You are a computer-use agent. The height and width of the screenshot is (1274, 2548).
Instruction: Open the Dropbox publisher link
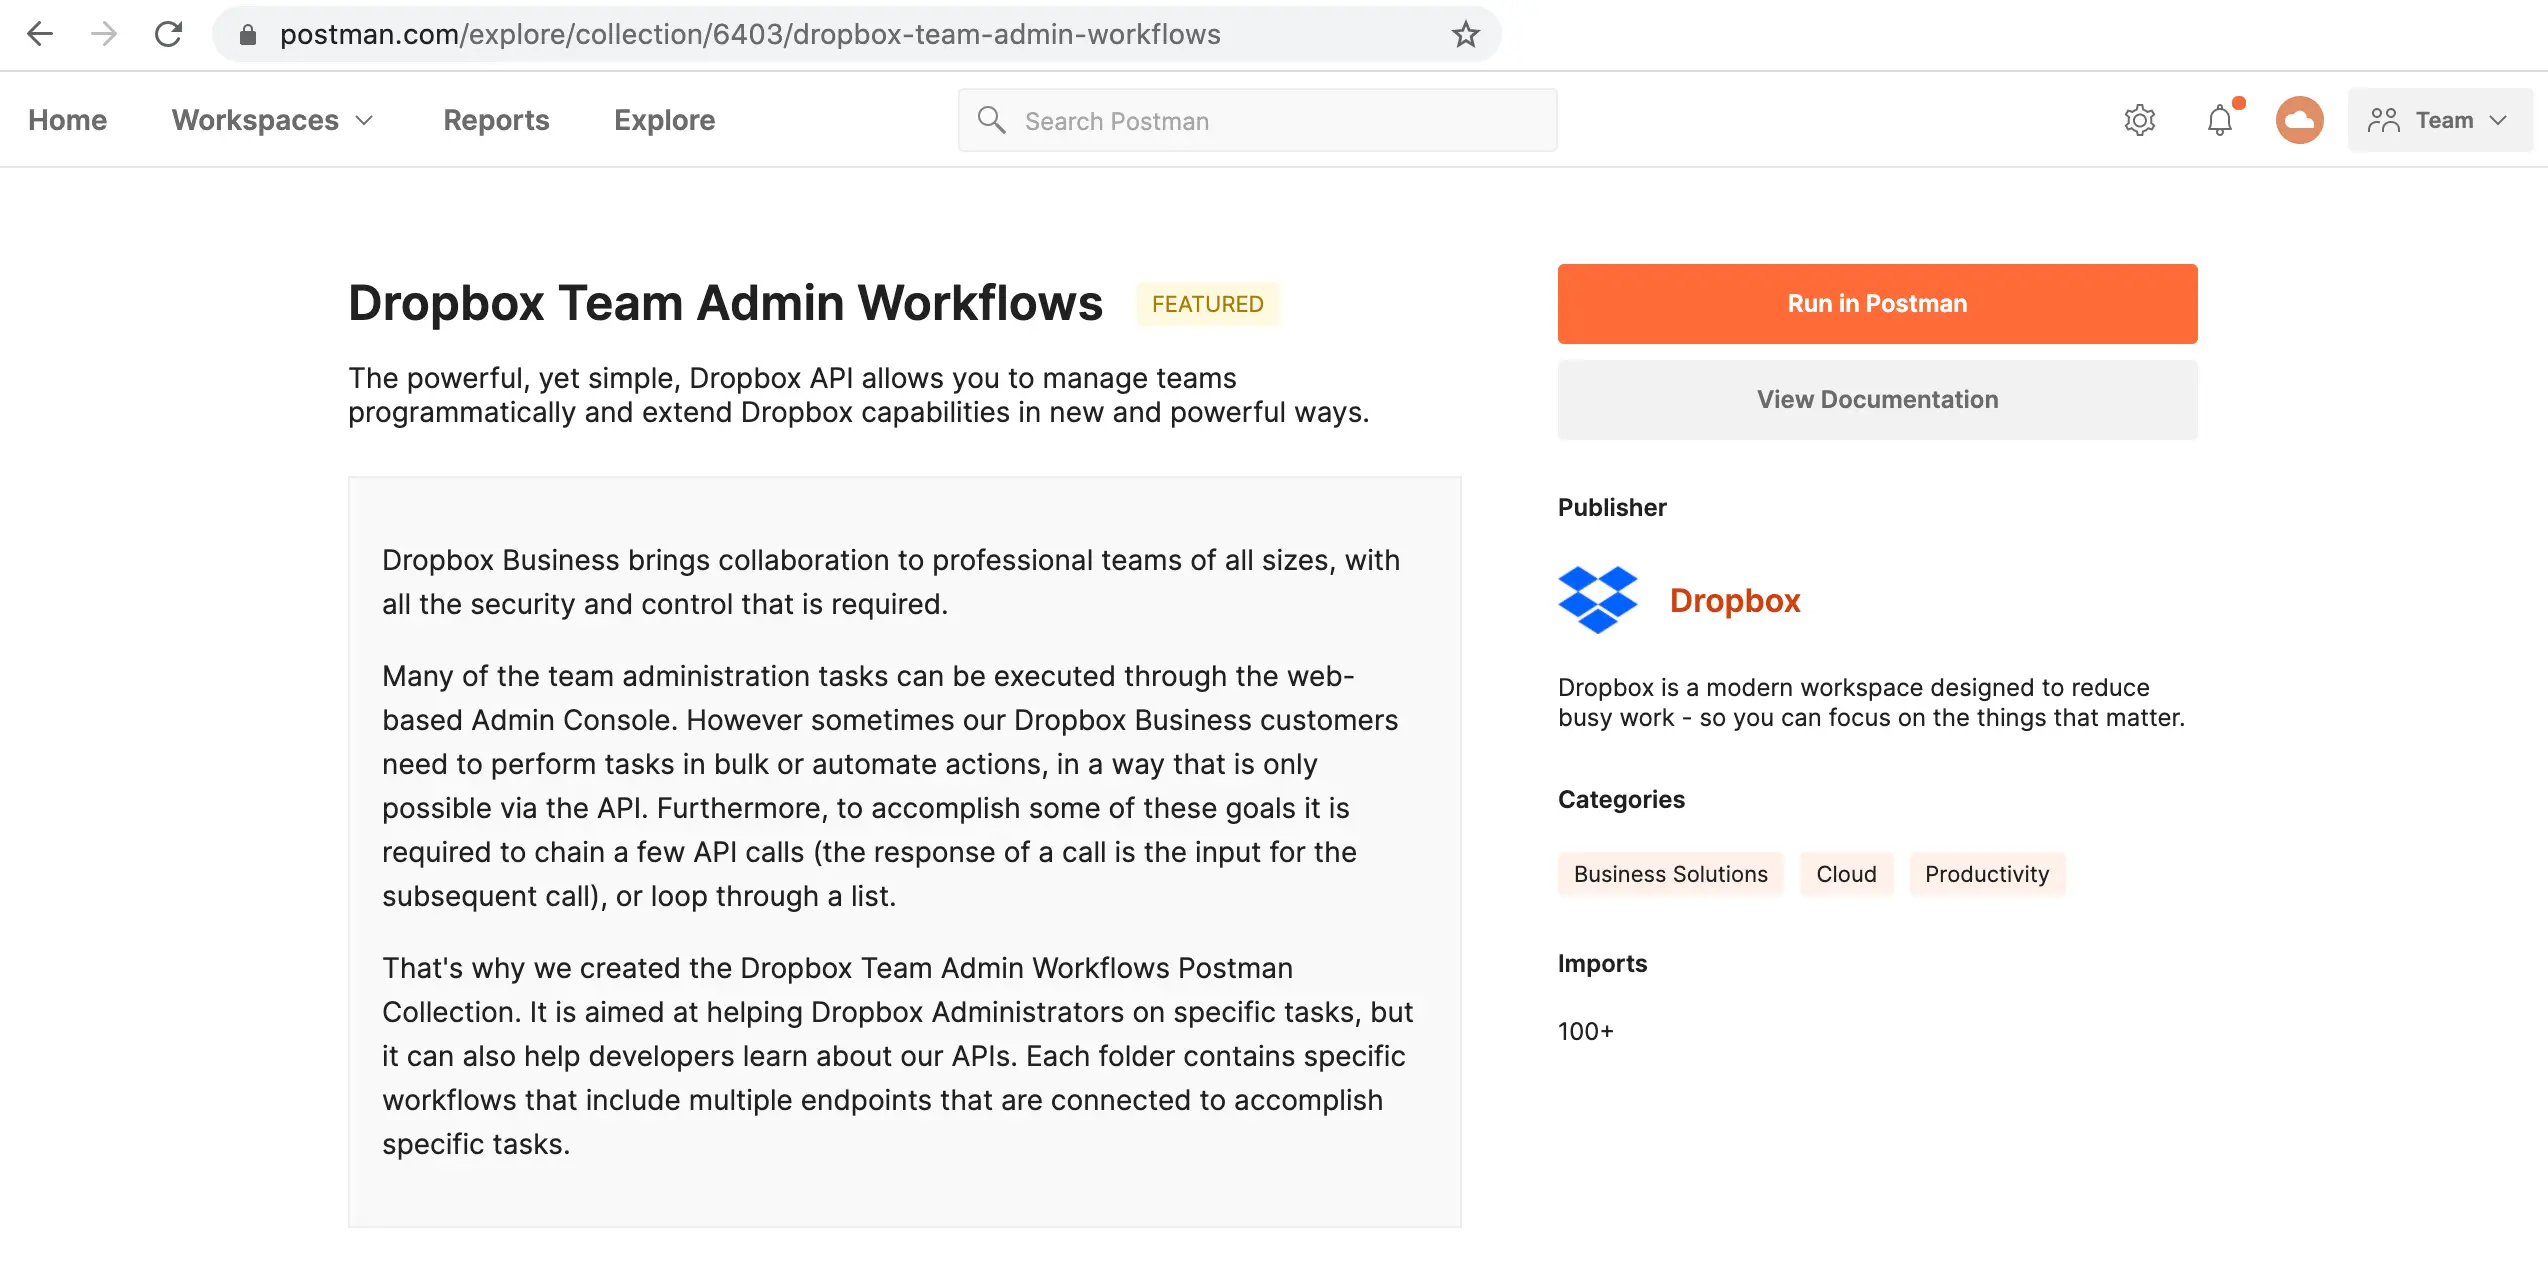coord(1735,600)
